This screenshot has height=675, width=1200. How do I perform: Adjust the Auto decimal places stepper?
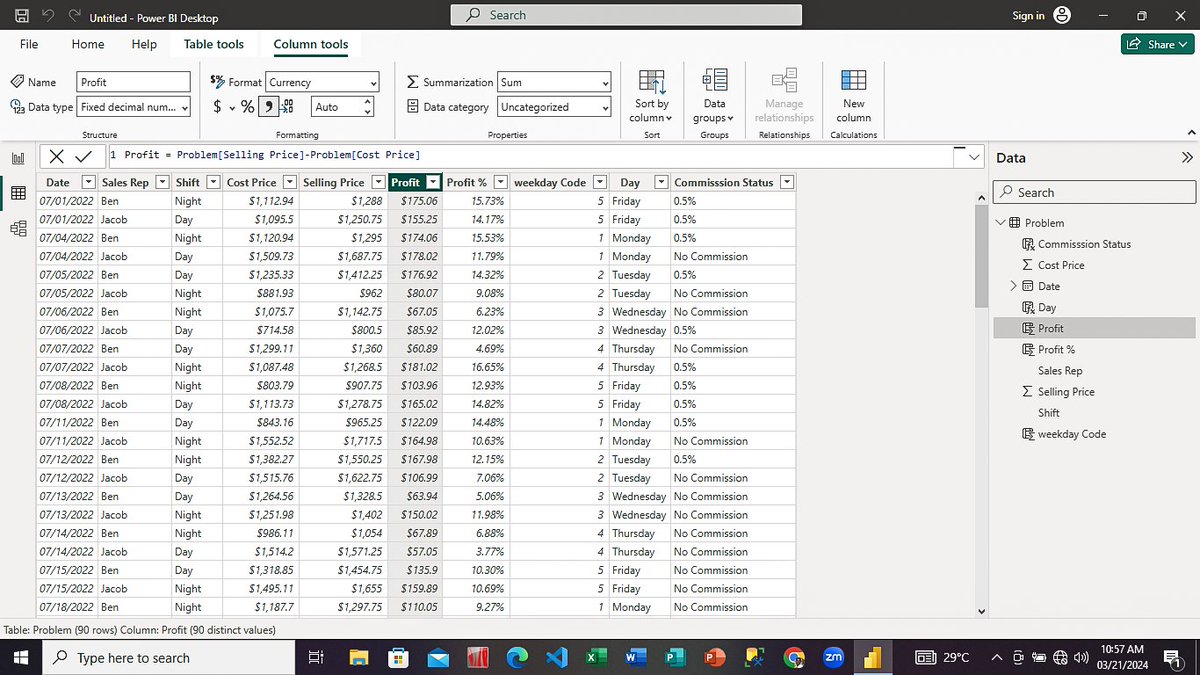tap(368, 107)
